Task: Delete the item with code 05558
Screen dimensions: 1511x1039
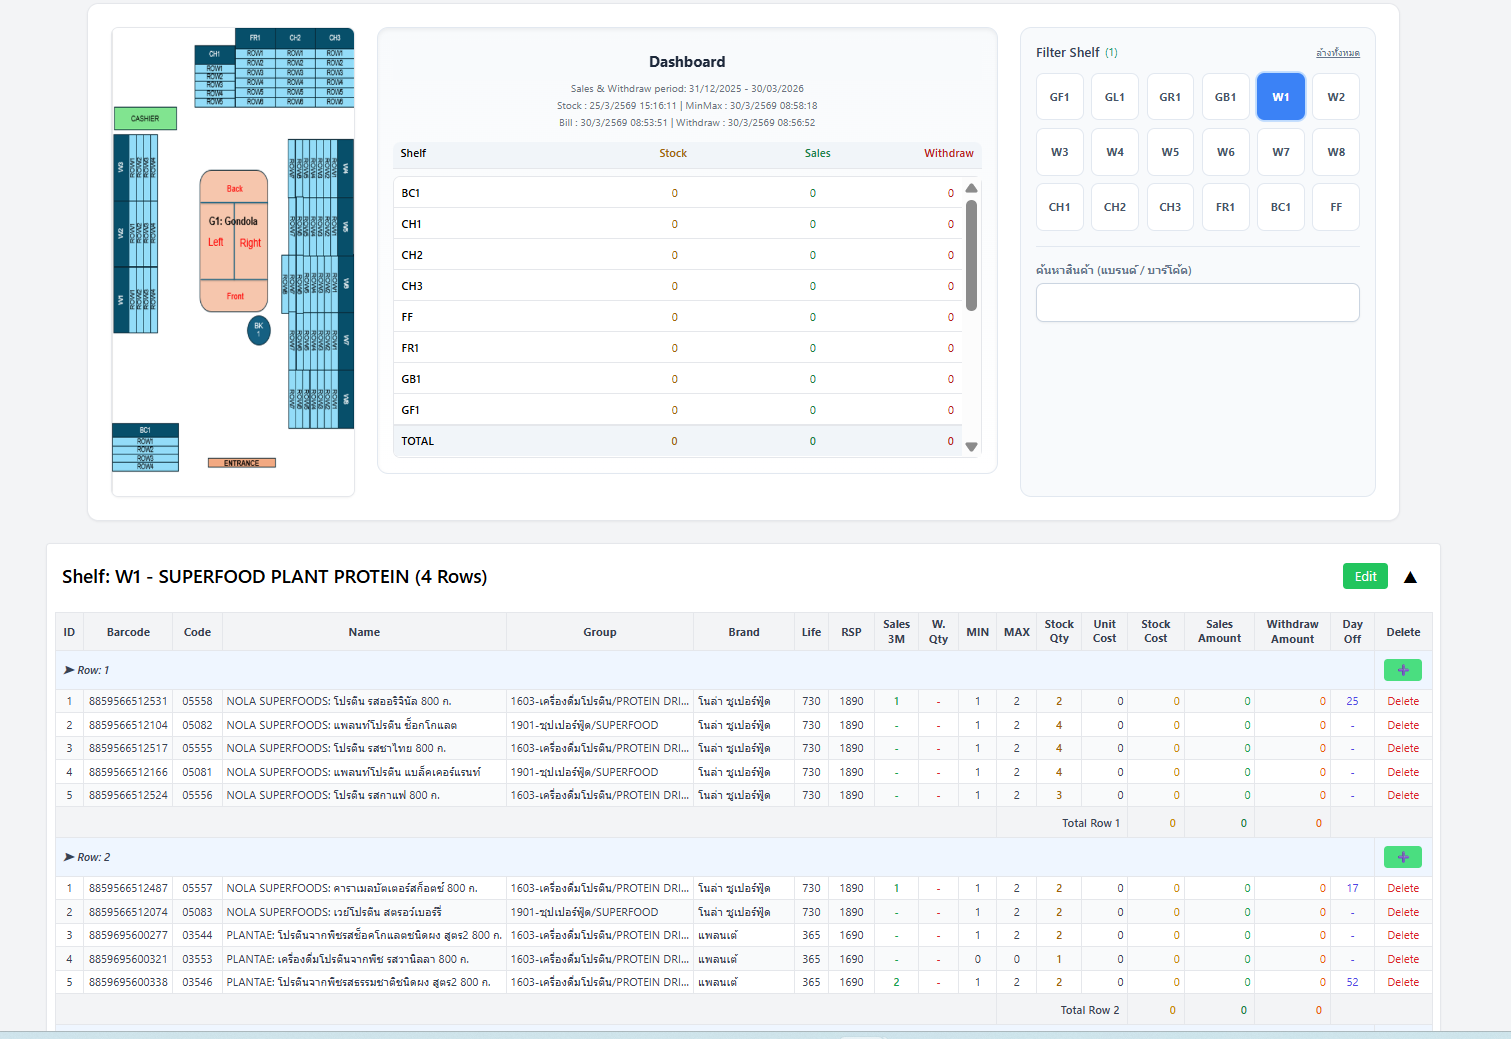Action: (1402, 701)
